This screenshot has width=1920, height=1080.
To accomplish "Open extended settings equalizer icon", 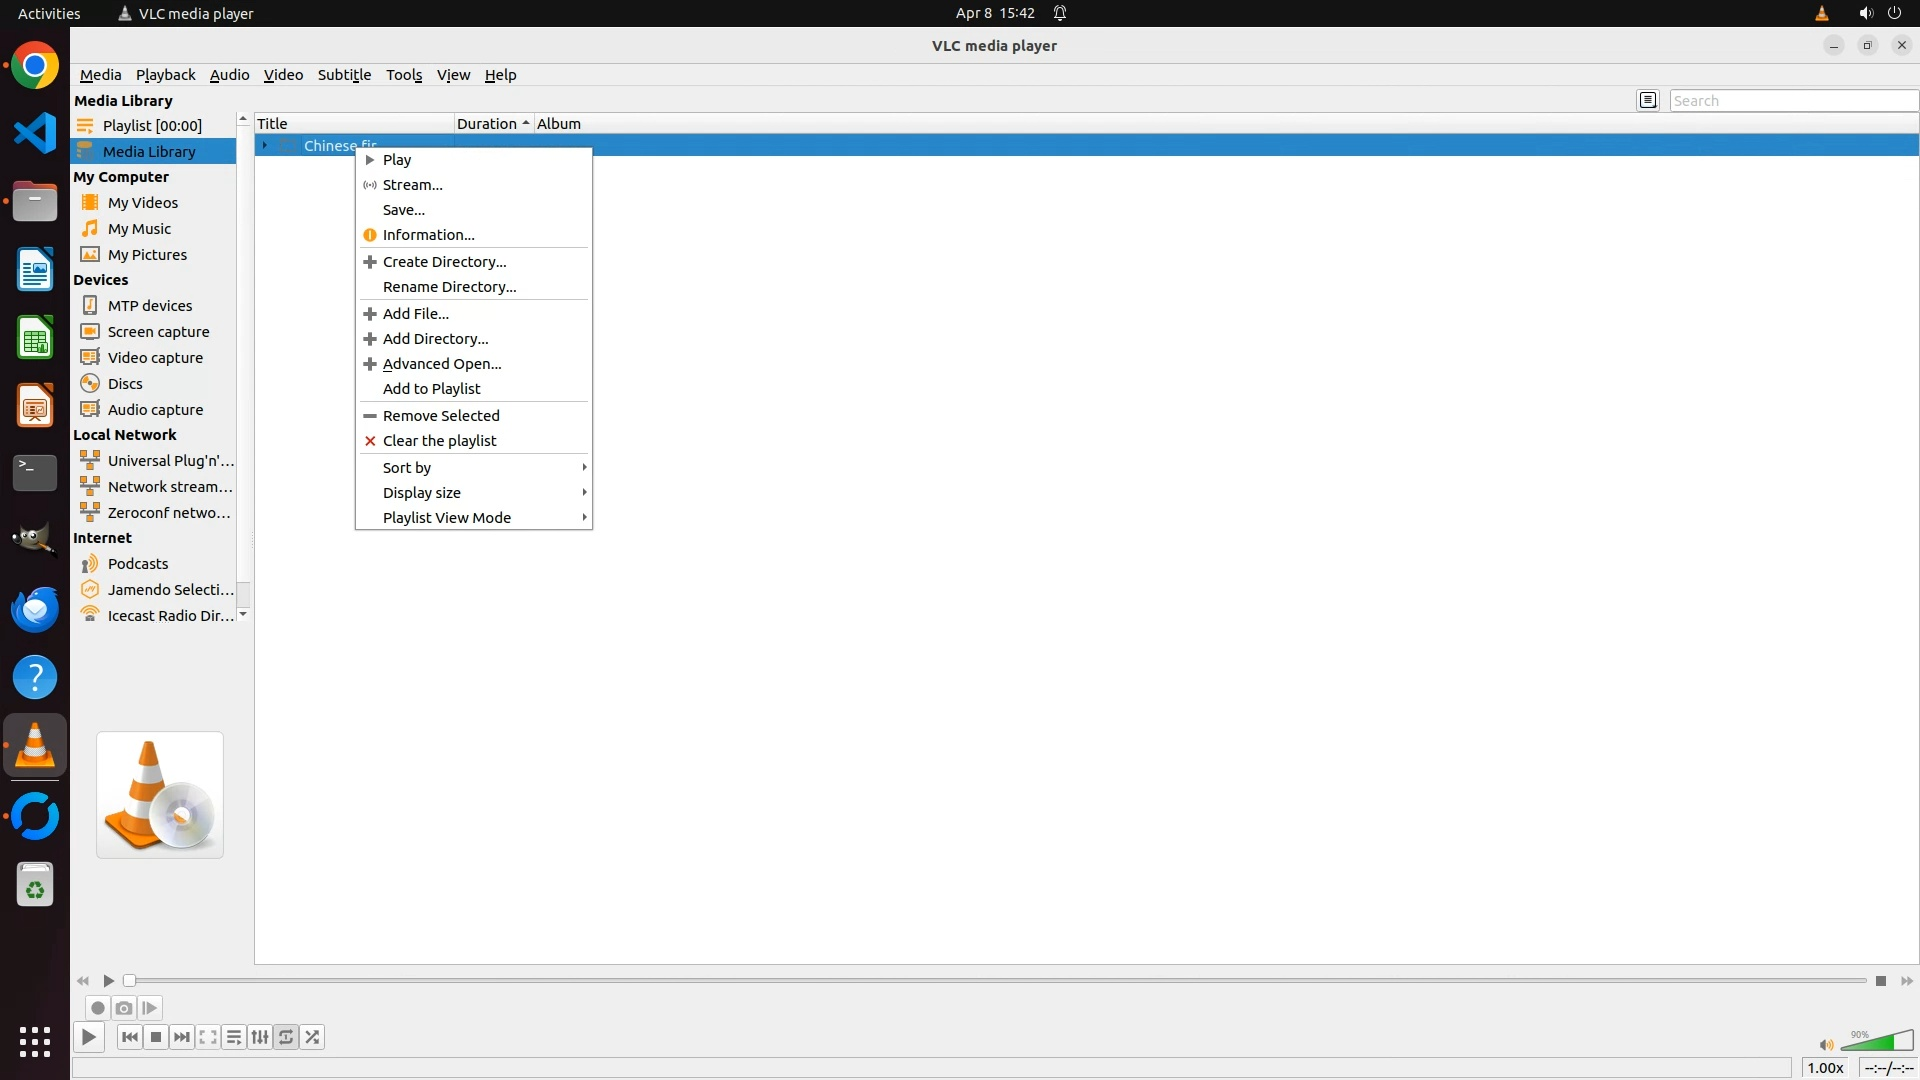I will pos(260,1037).
